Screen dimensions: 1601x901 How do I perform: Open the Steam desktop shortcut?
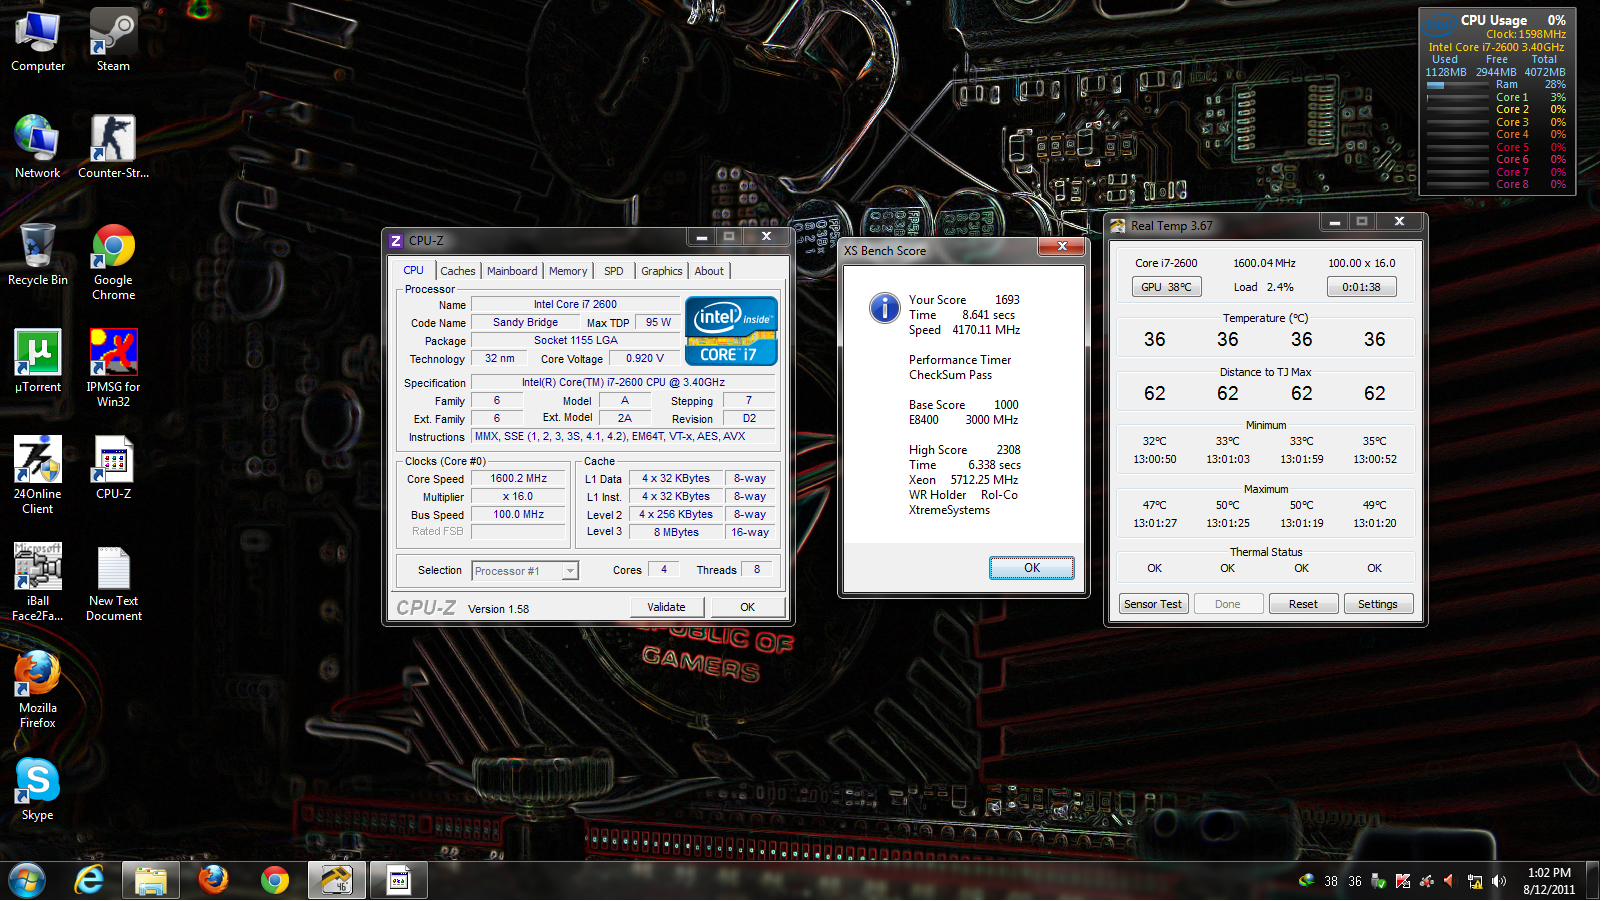click(113, 41)
